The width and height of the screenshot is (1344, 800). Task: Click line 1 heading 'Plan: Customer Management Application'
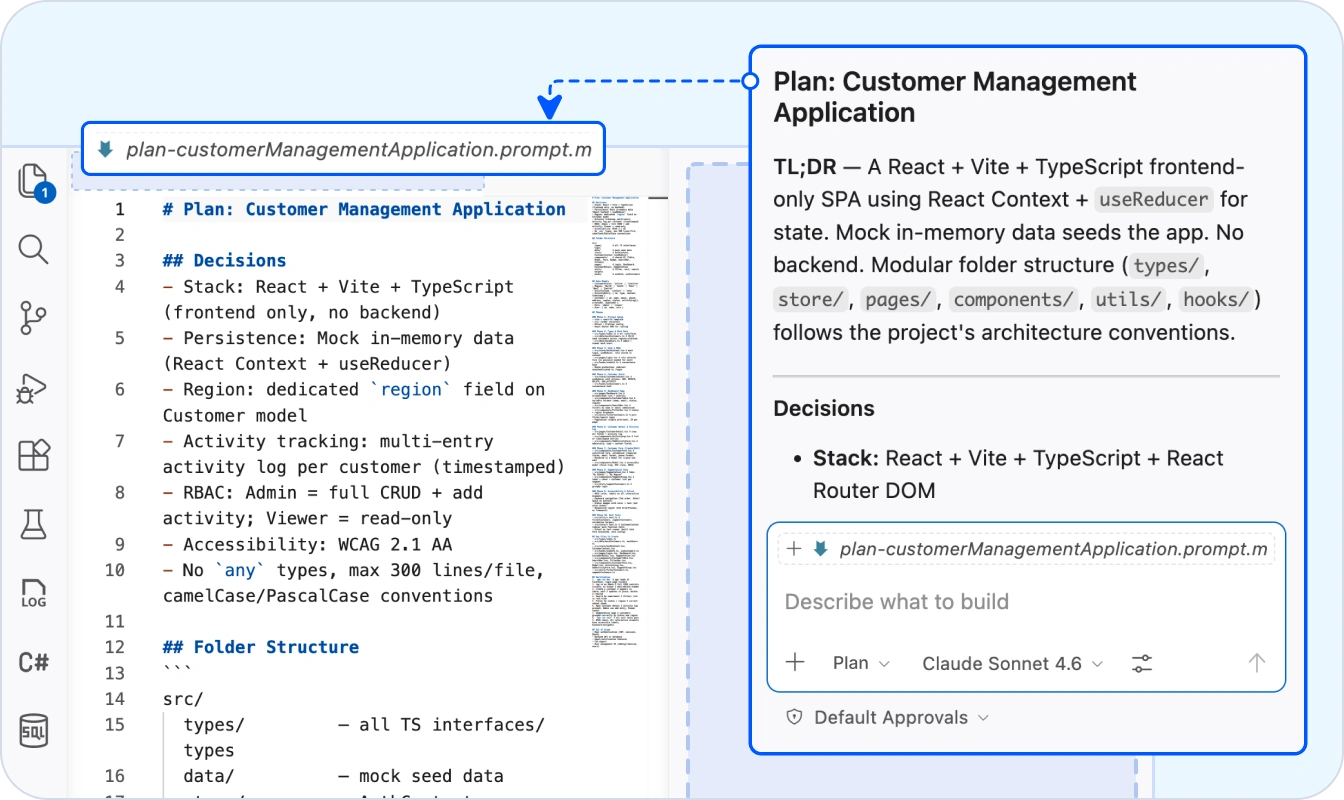(364, 209)
